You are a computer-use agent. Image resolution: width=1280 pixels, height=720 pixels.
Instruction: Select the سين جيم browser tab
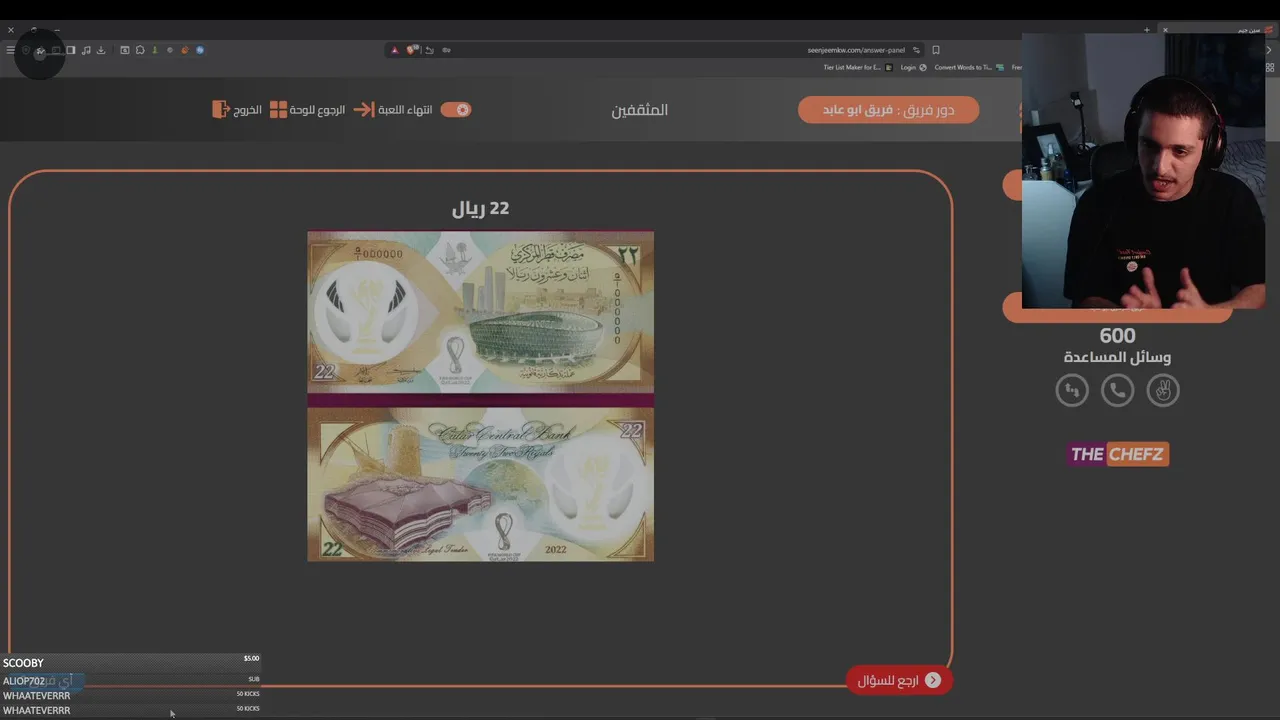(1218, 30)
